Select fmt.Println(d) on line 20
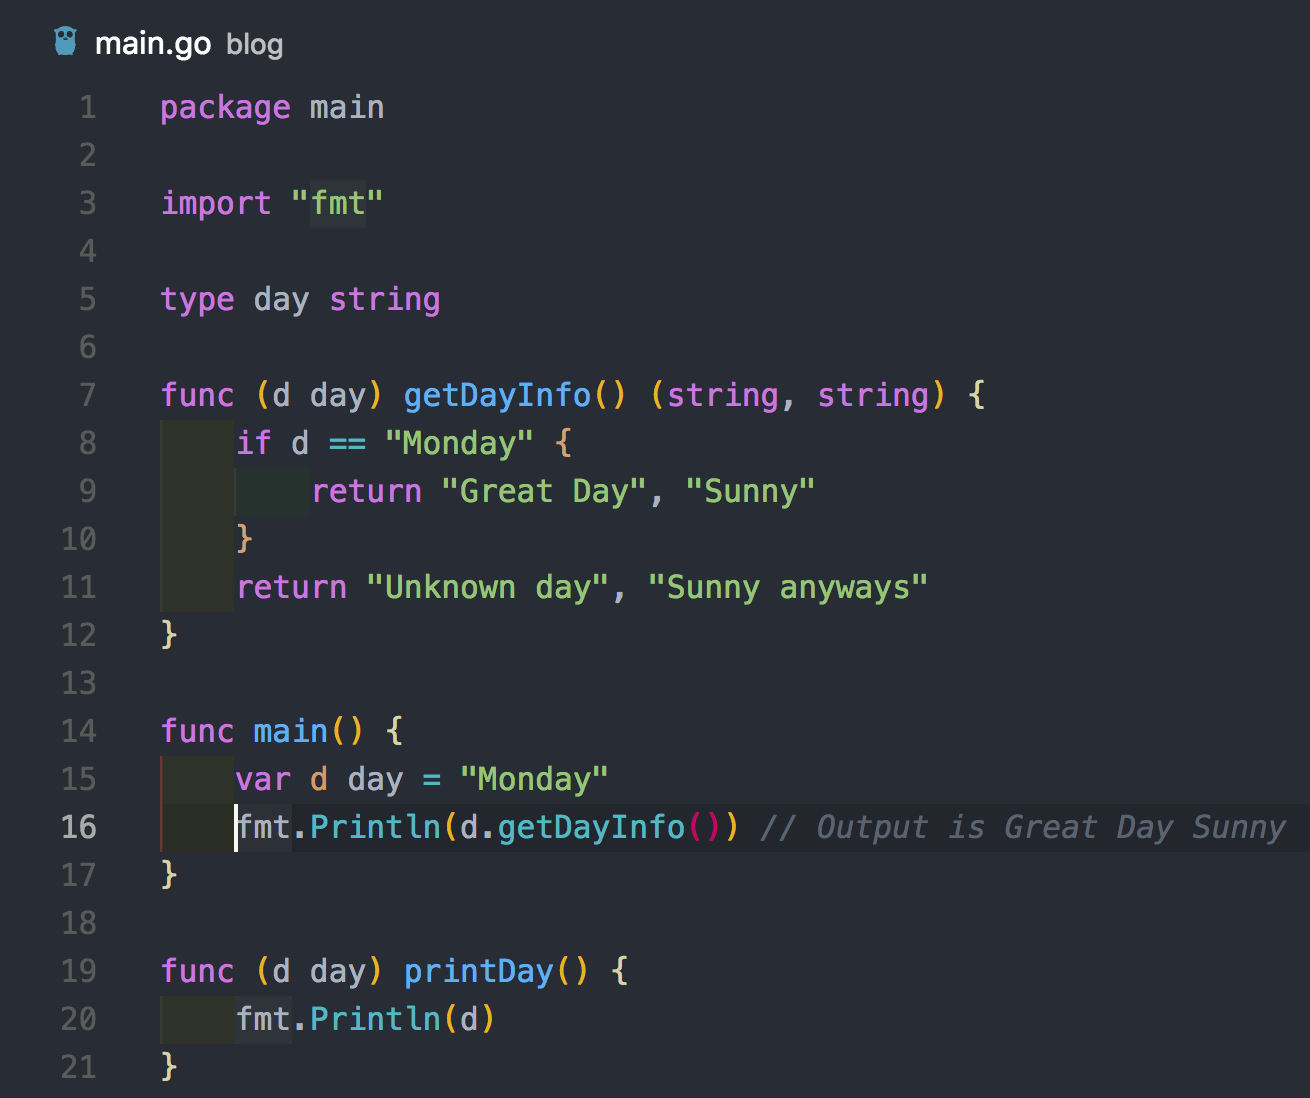Screen dimensions: 1310x1098 365,1019
